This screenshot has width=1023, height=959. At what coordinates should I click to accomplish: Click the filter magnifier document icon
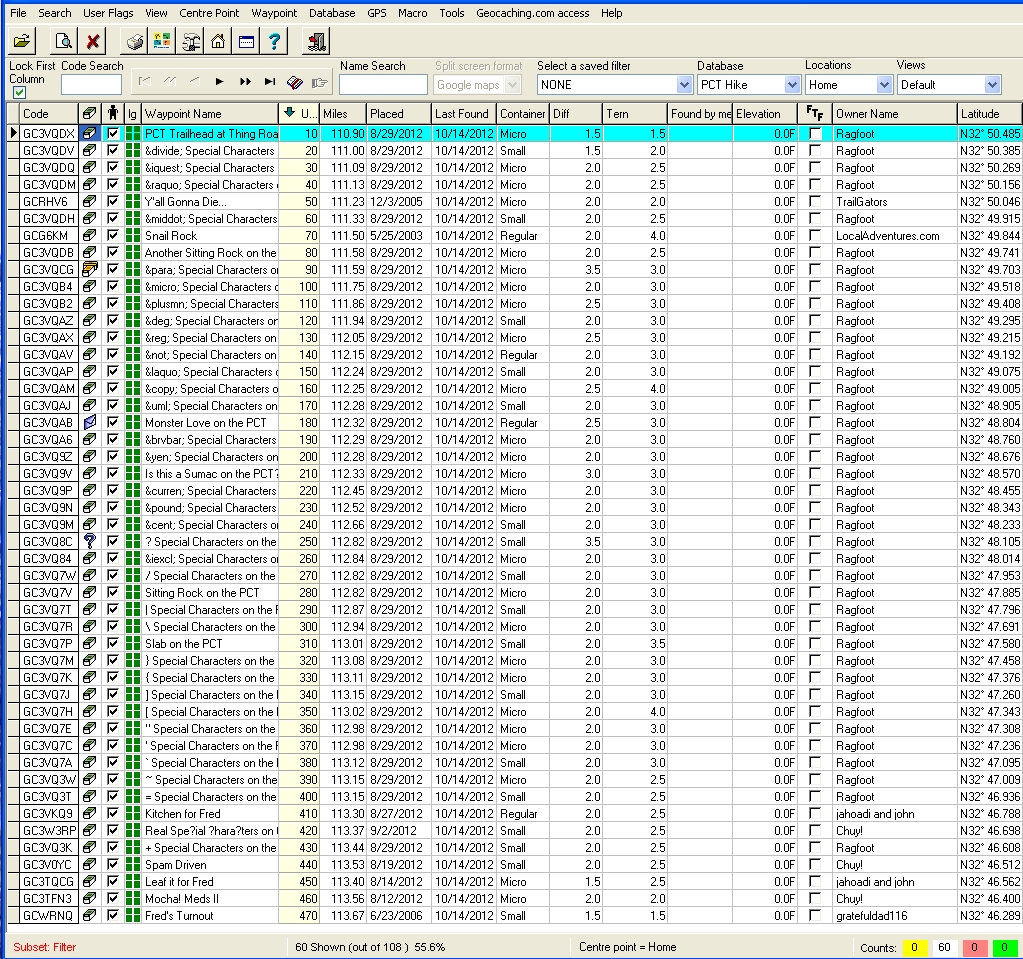[64, 42]
